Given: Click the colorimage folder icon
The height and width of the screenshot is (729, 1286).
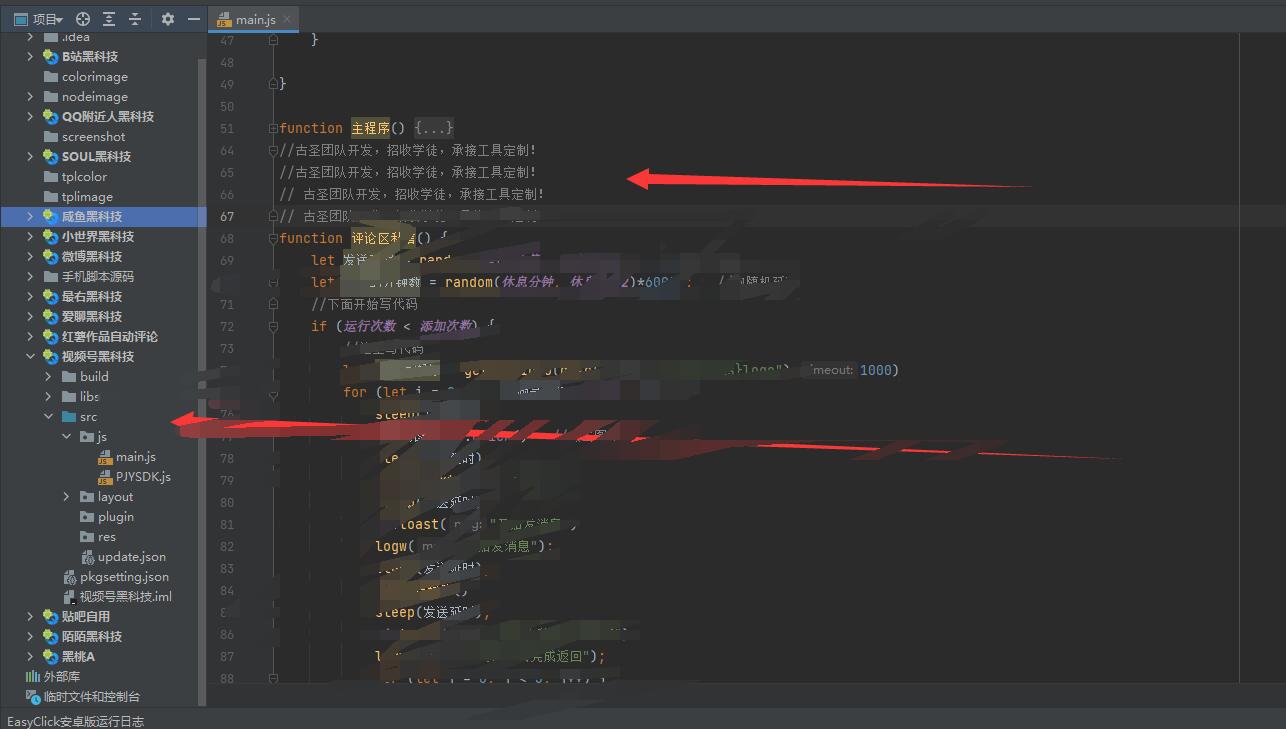Looking at the screenshot, I should (x=51, y=77).
